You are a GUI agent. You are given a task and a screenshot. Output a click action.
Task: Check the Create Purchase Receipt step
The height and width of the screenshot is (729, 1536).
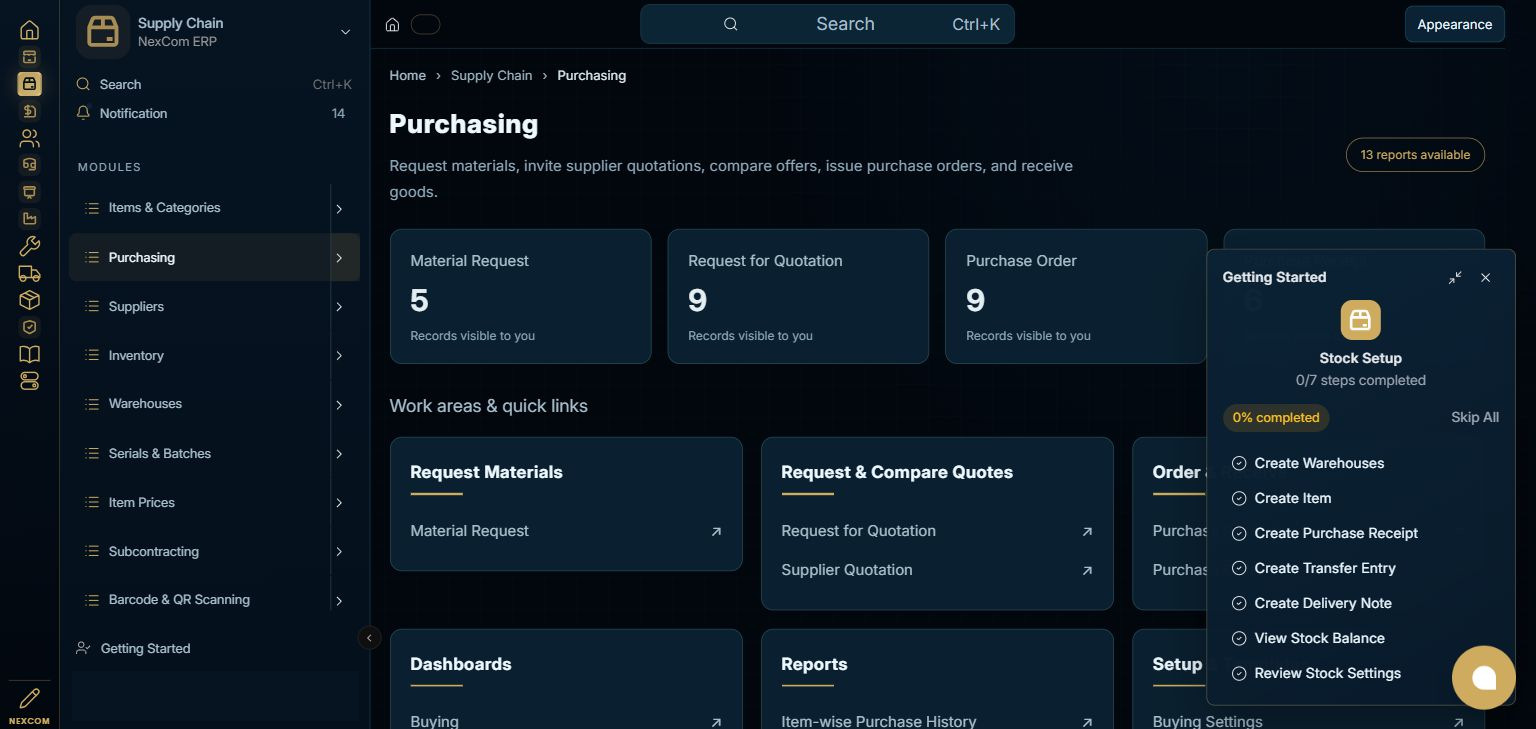pos(1325,533)
